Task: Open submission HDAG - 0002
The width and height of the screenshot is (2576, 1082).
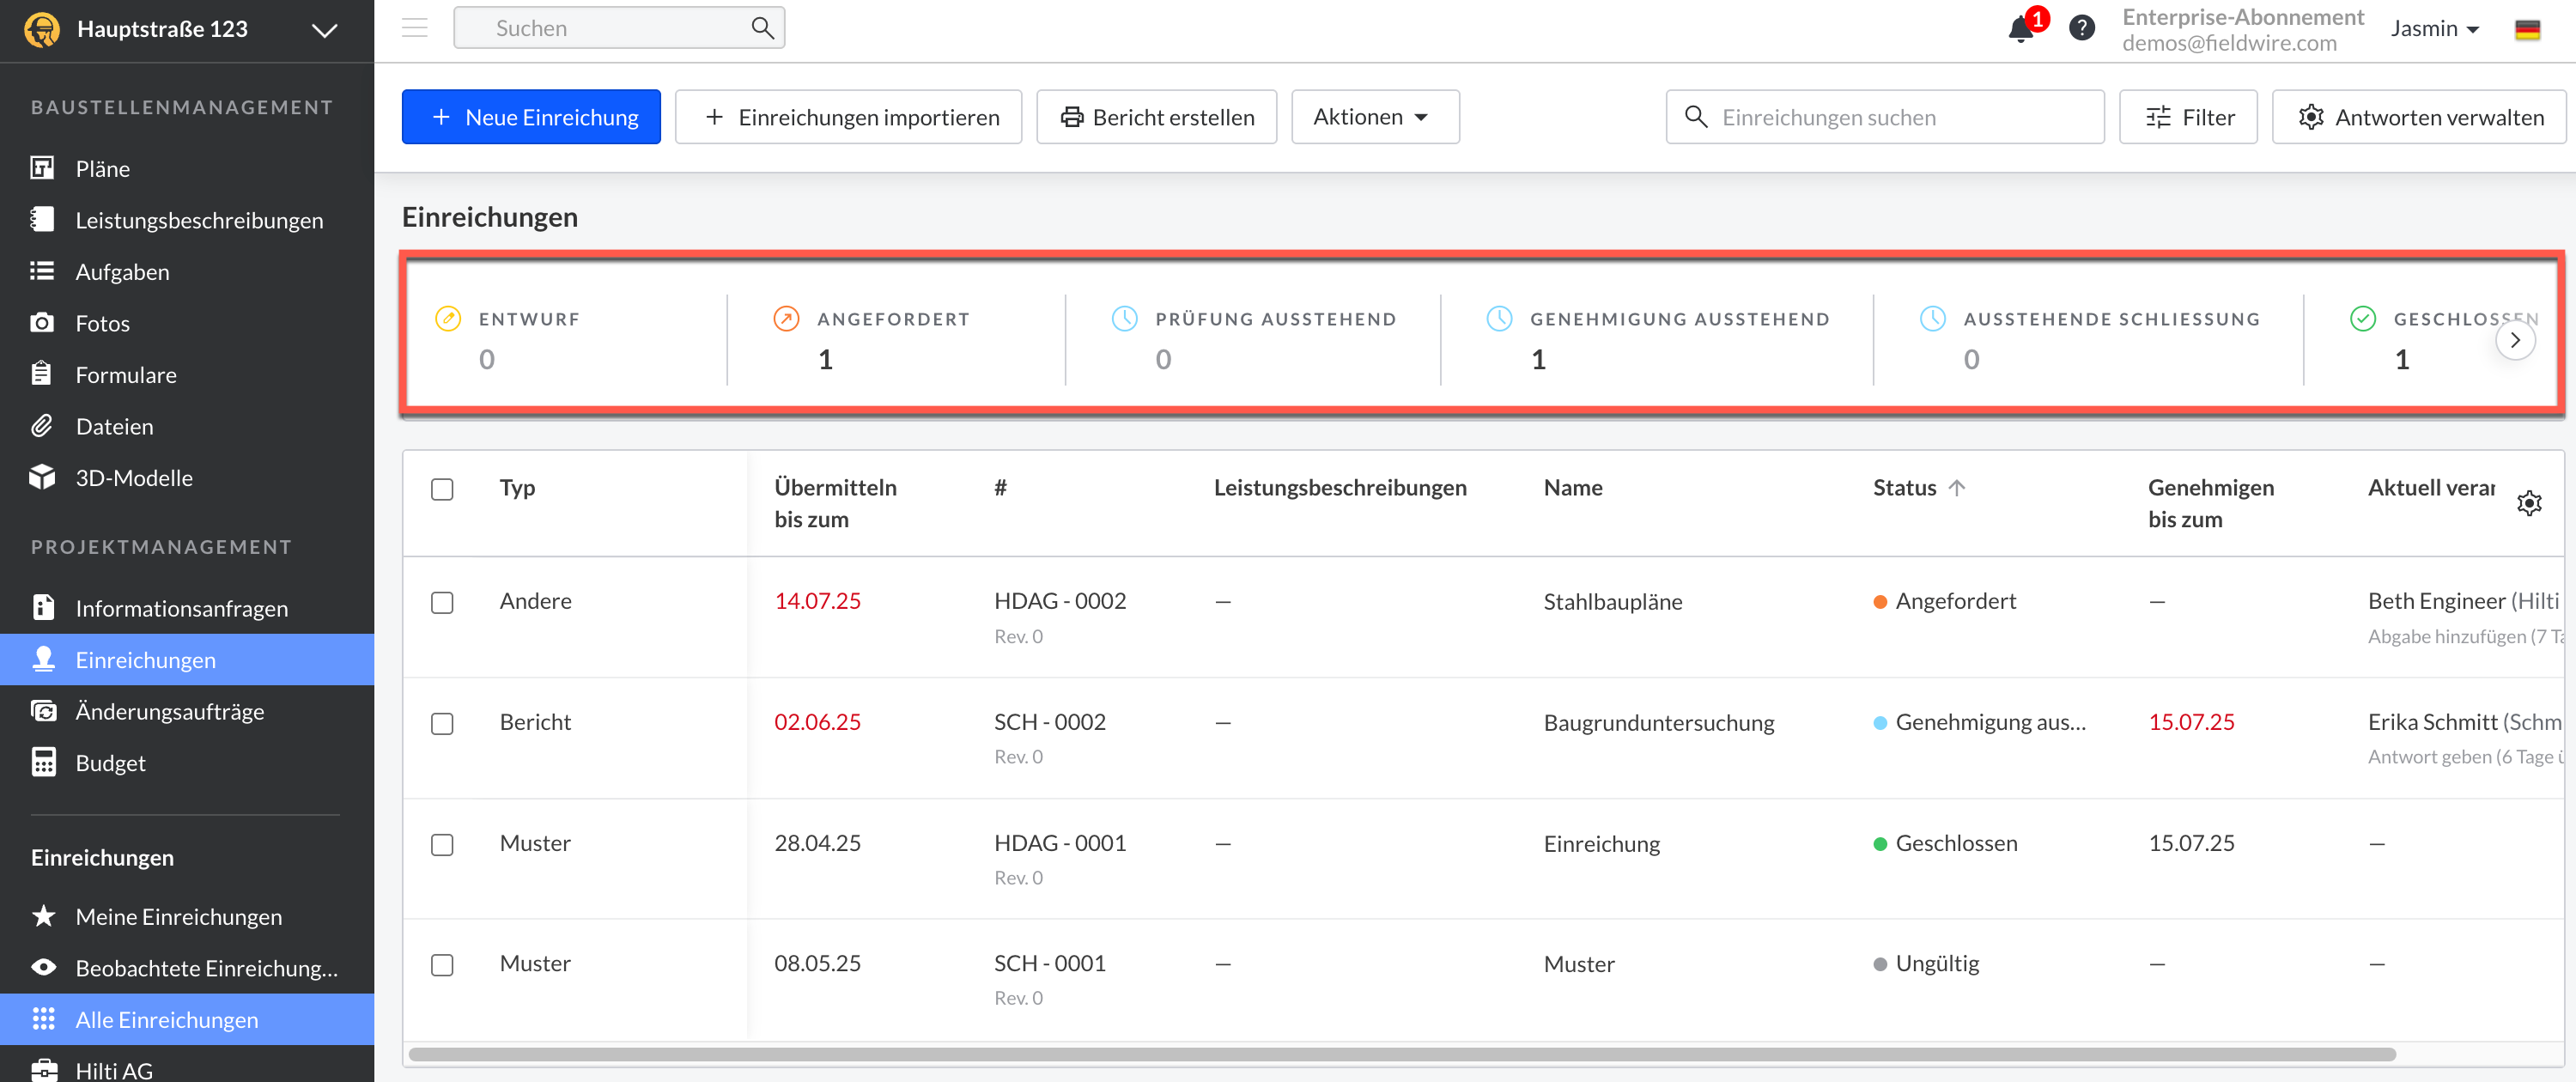Action: tap(1059, 601)
